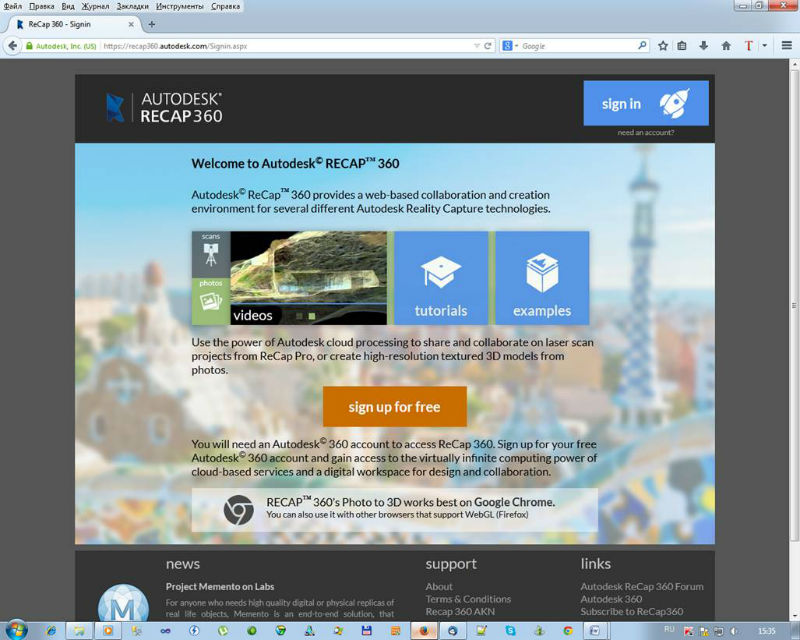Go to the Firefox home page icon
The image size is (800, 640).
pyautogui.click(x=726, y=46)
